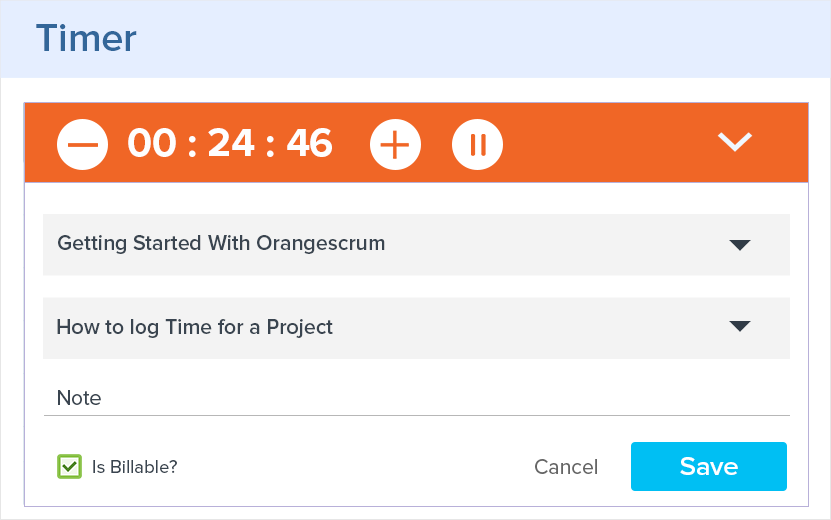
Task: Click empty orange bar area right of pause
Action: click(610, 144)
